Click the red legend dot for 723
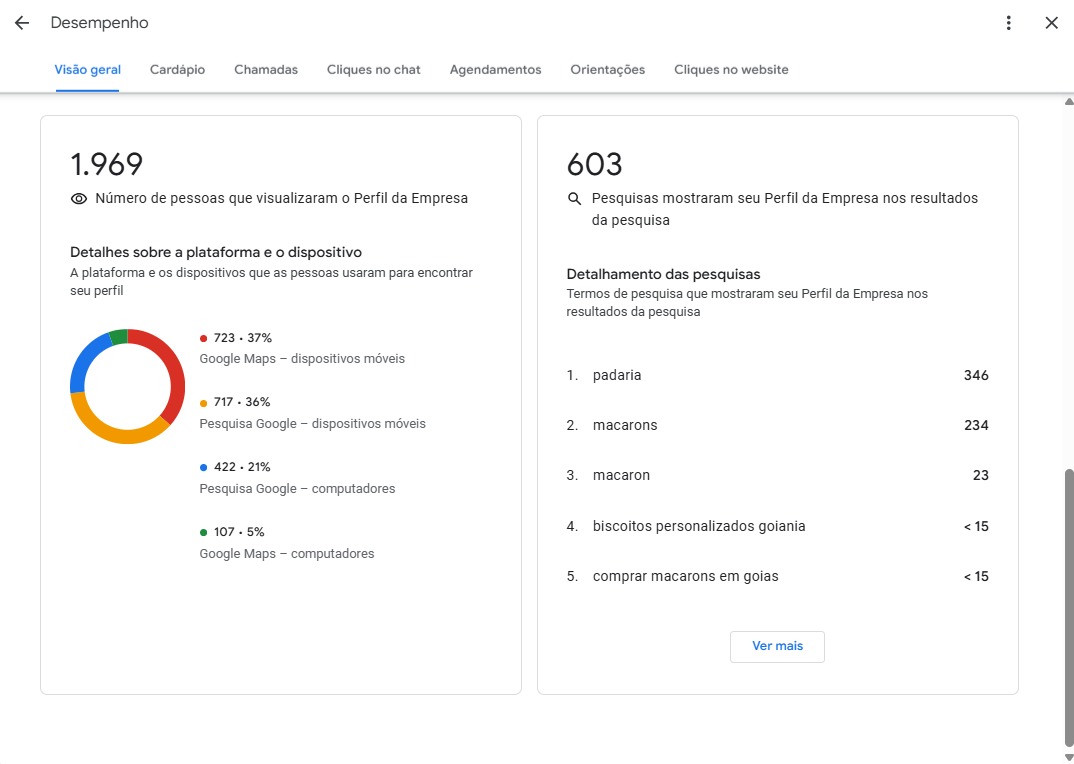 pos(203,338)
